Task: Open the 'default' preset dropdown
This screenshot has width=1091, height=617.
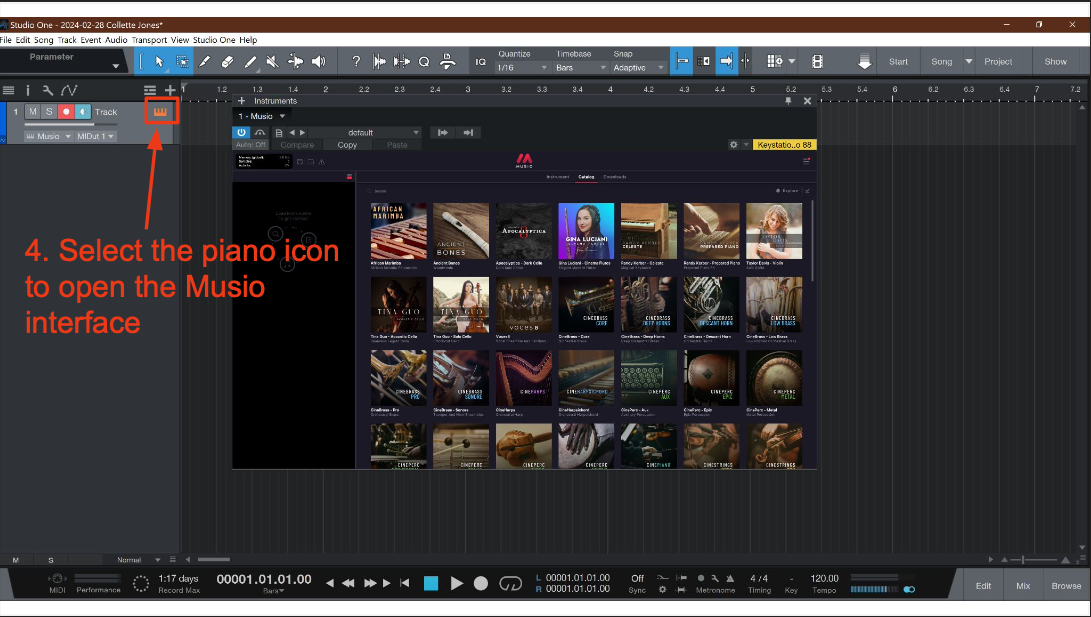Action: point(365,132)
